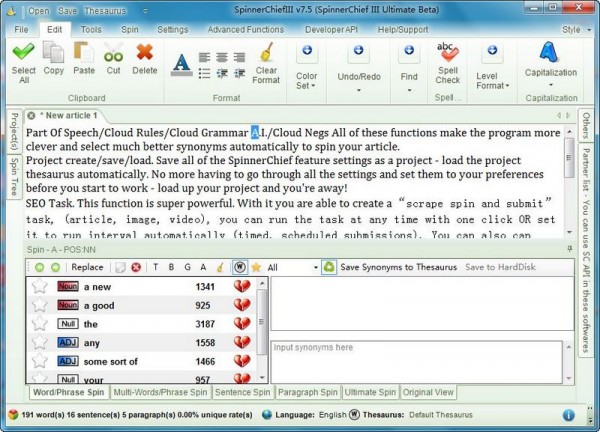
Task: Center-align text in Format group
Action: pyautogui.click(x=222, y=57)
